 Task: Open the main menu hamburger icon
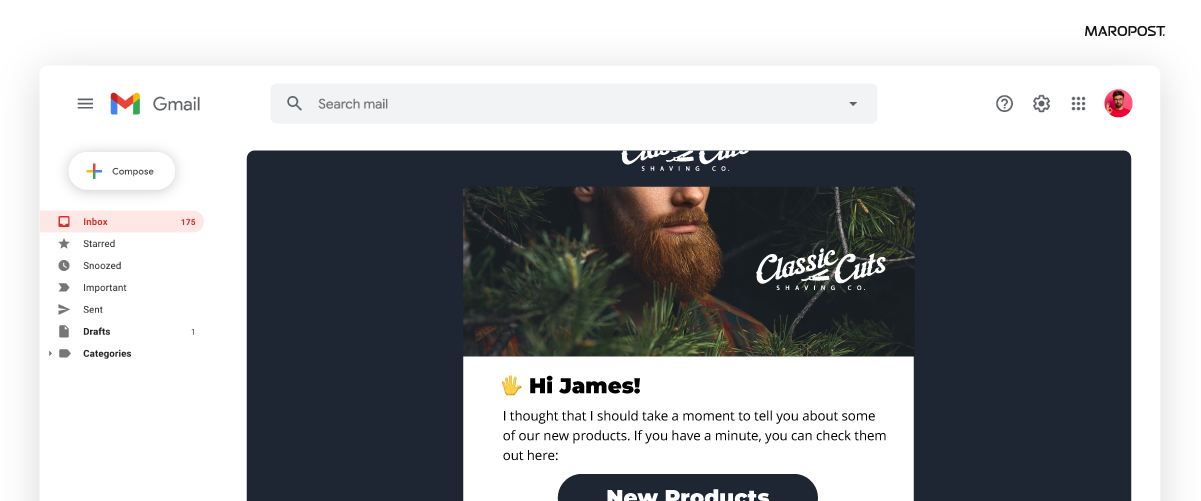click(x=85, y=104)
